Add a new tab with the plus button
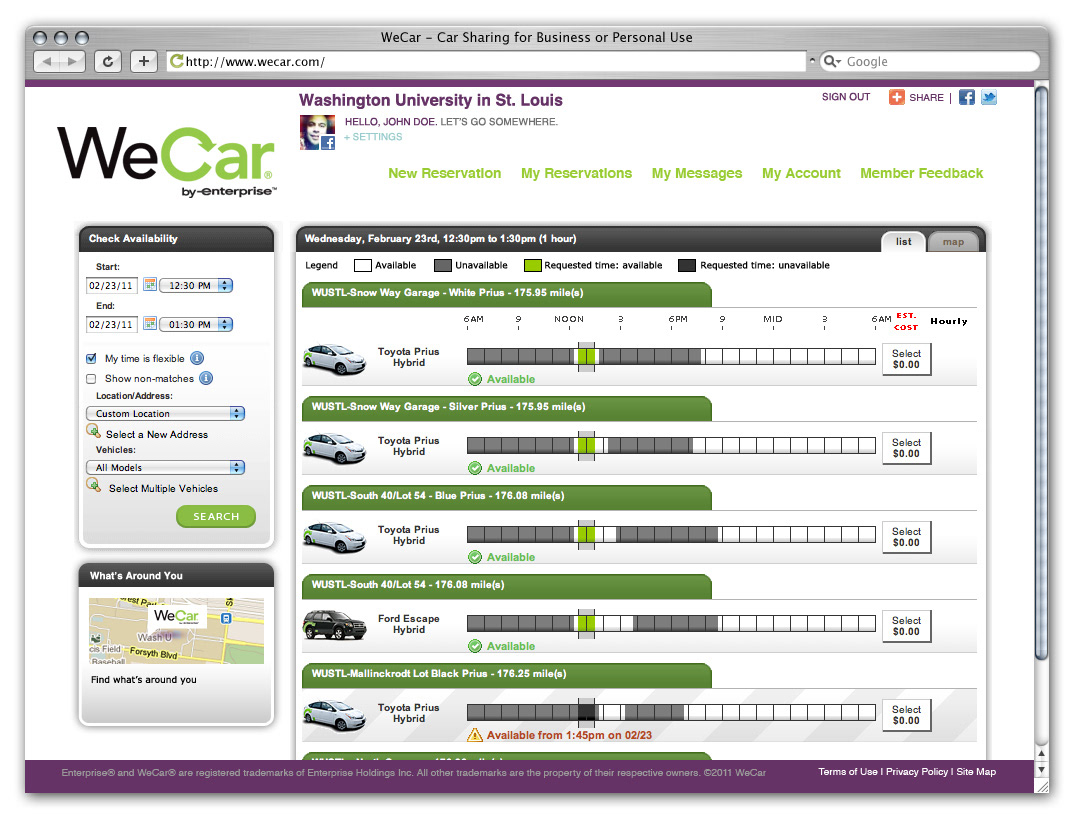 (144, 62)
